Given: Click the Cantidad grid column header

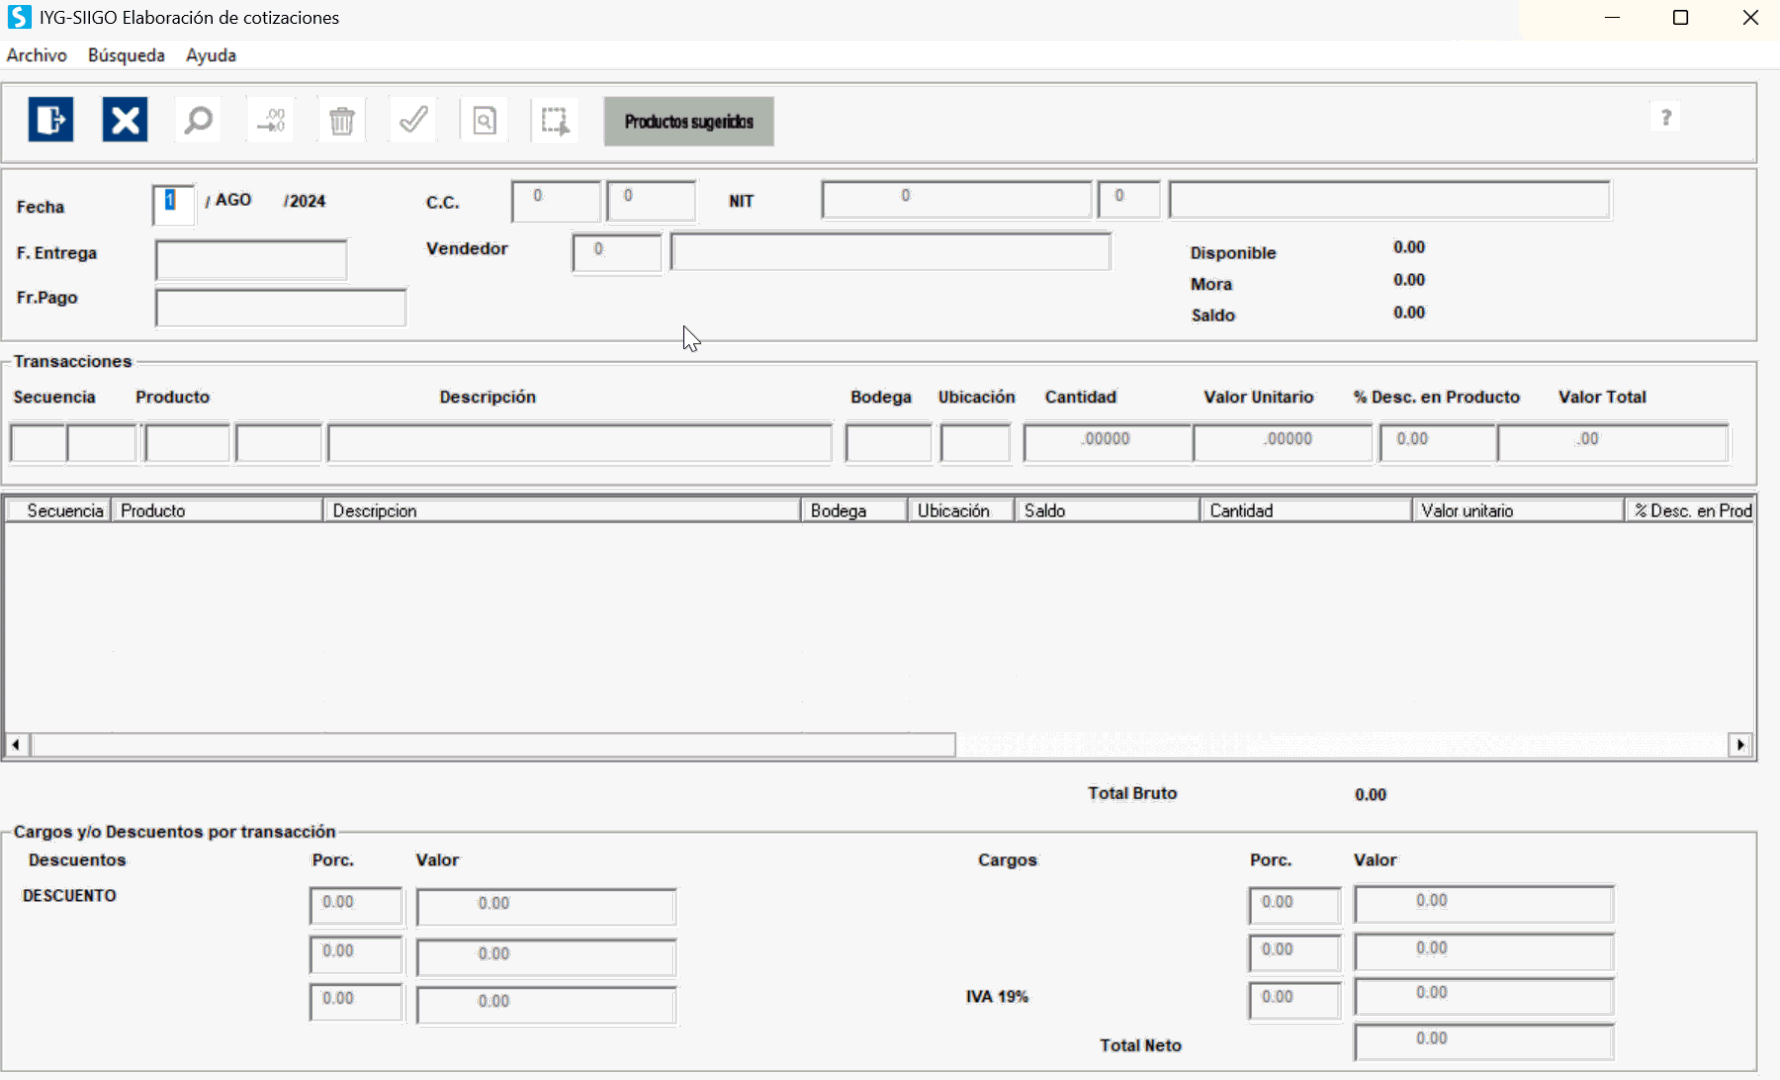Looking at the screenshot, I should [x=1306, y=511].
